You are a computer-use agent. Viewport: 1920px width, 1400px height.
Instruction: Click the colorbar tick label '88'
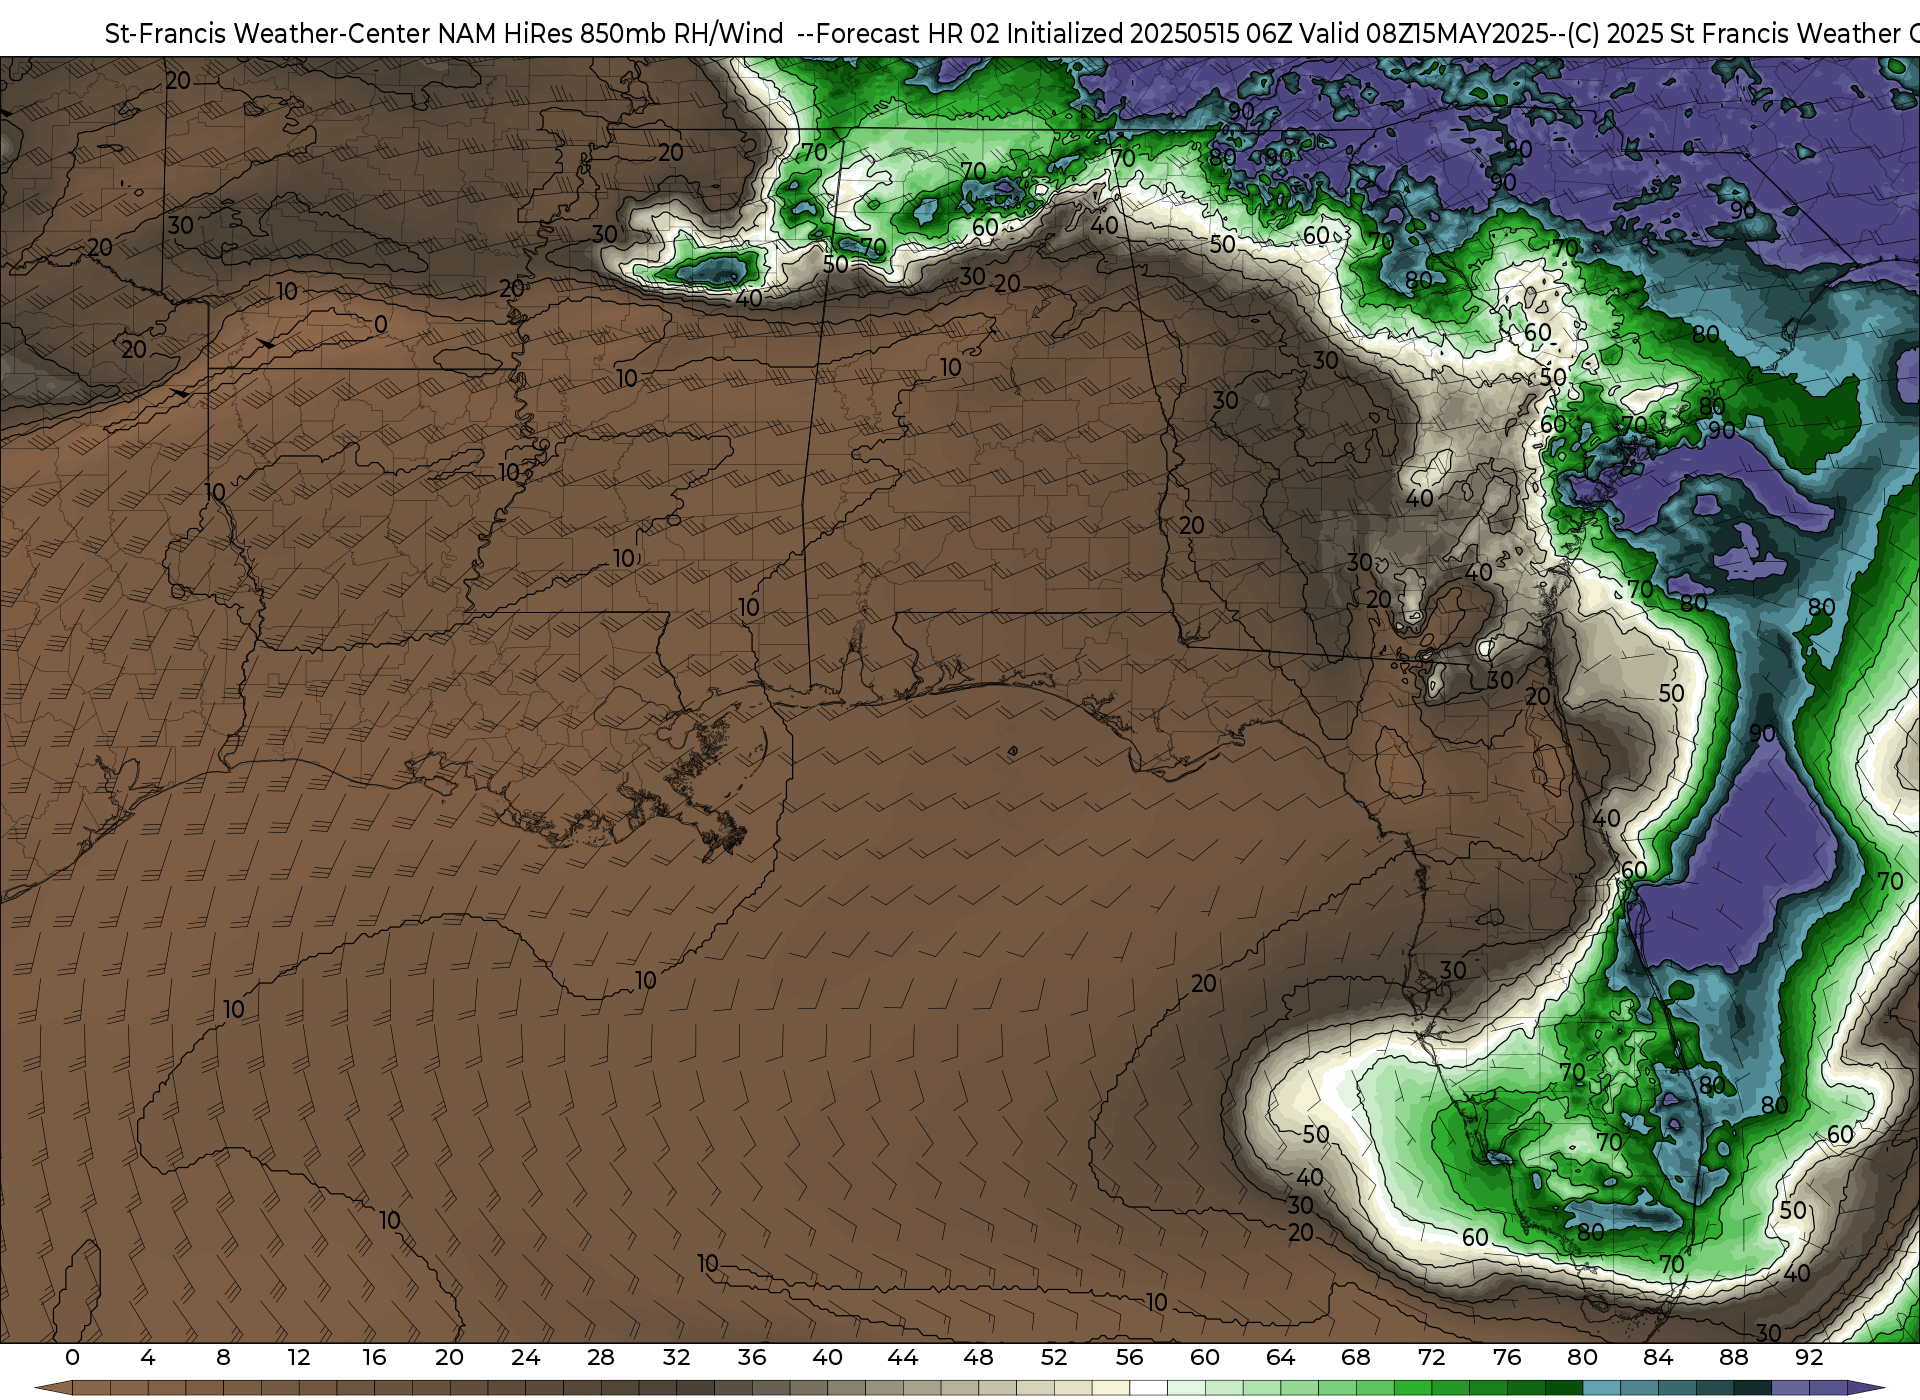pos(1733,1358)
